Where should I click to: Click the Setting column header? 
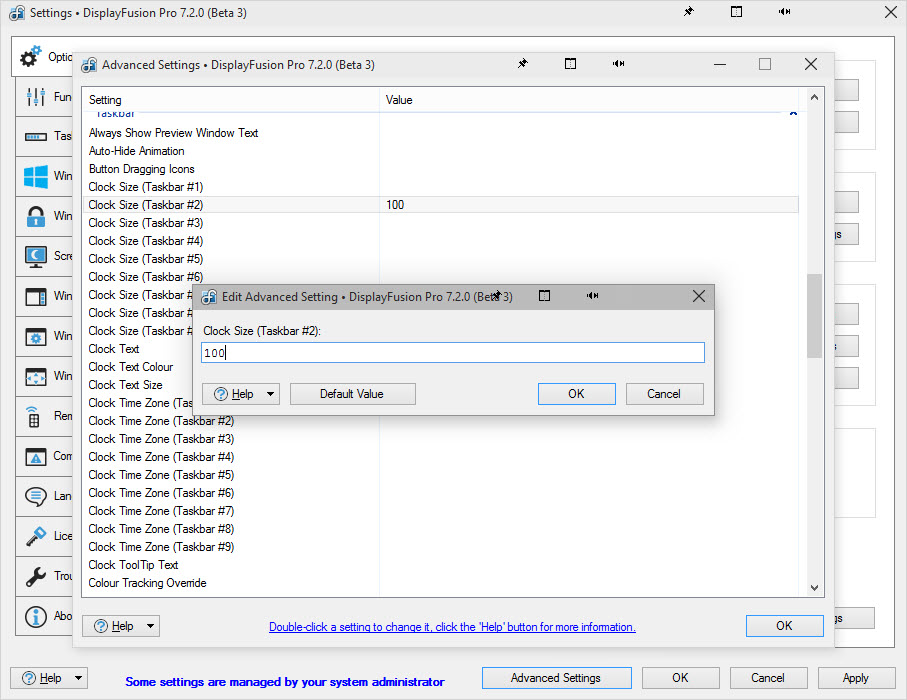pos(230,100)
